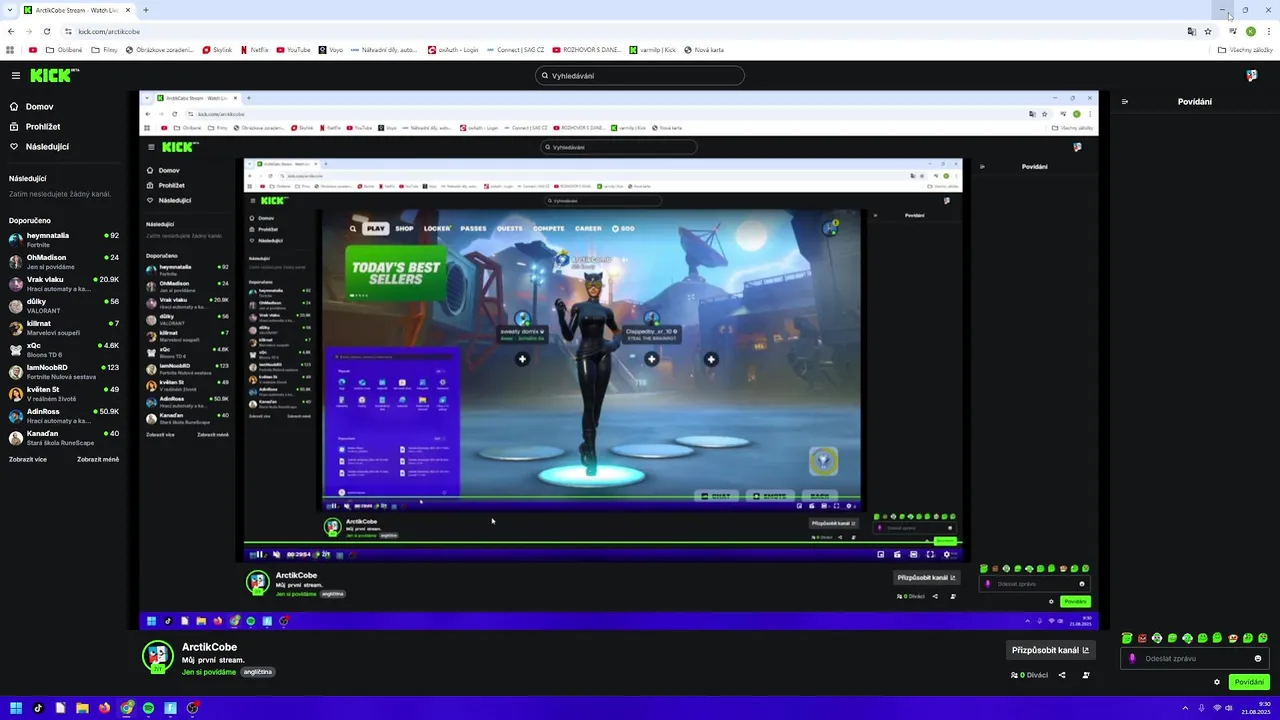
Task: Expand list with 'Zobrazit více'
Action: (x=28, y=459)
